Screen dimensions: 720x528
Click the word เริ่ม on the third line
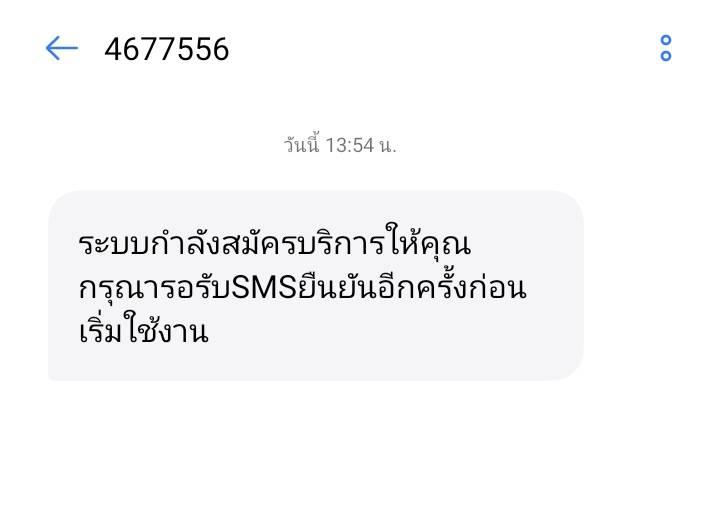[100, 329]
